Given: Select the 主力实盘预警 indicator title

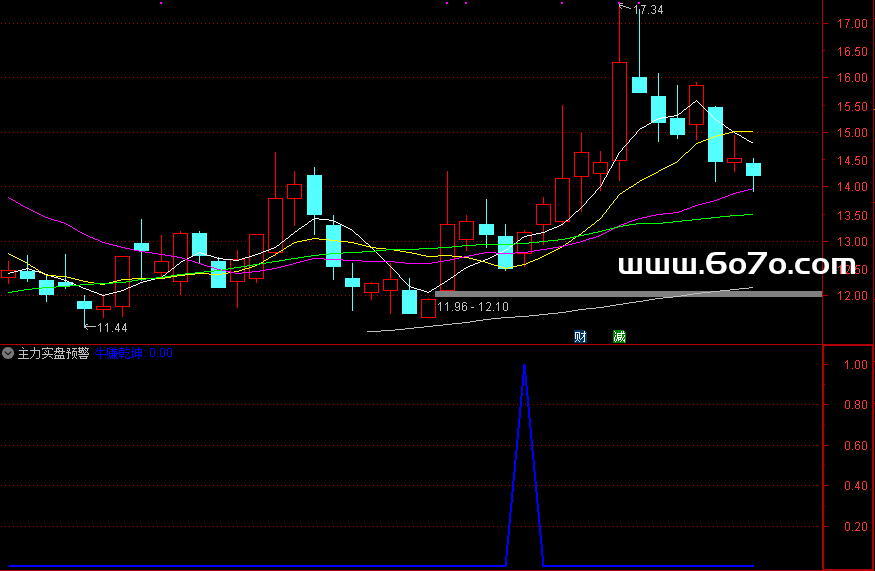Looking at the screenshot, I should pos(54,353).
